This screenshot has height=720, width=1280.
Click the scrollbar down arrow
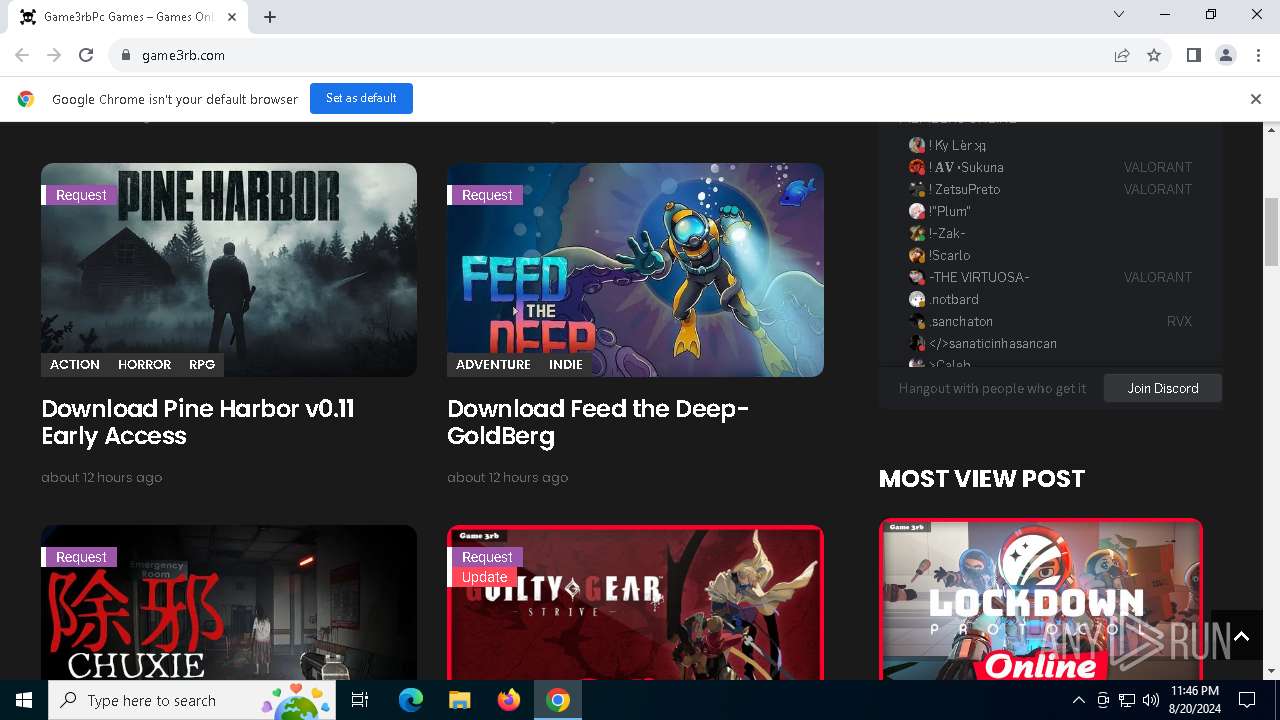coord(1271,672)
